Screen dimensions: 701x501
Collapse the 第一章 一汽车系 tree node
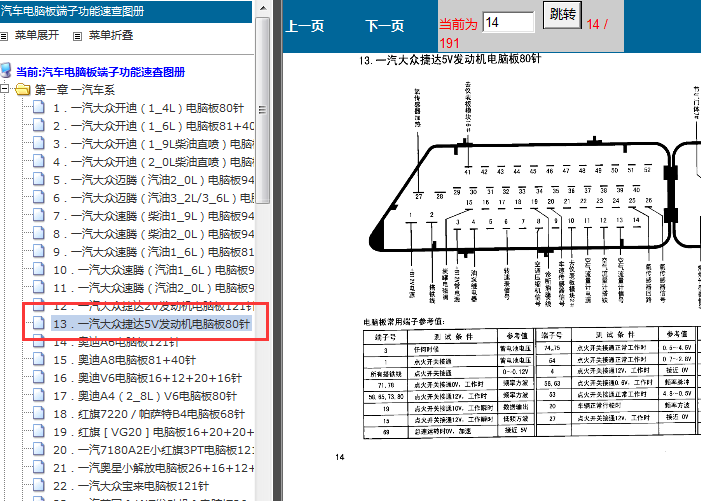point(4,89)
